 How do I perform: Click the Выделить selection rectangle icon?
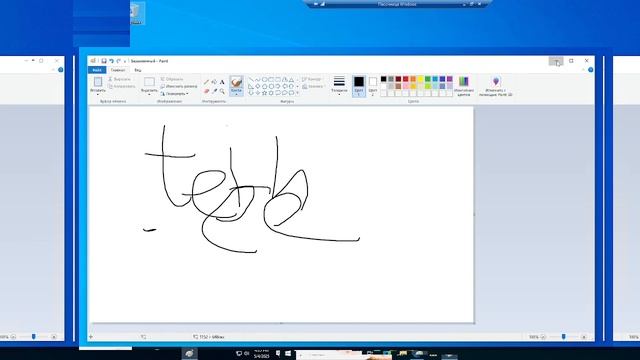pyautogui.click(x=149, y=82)
